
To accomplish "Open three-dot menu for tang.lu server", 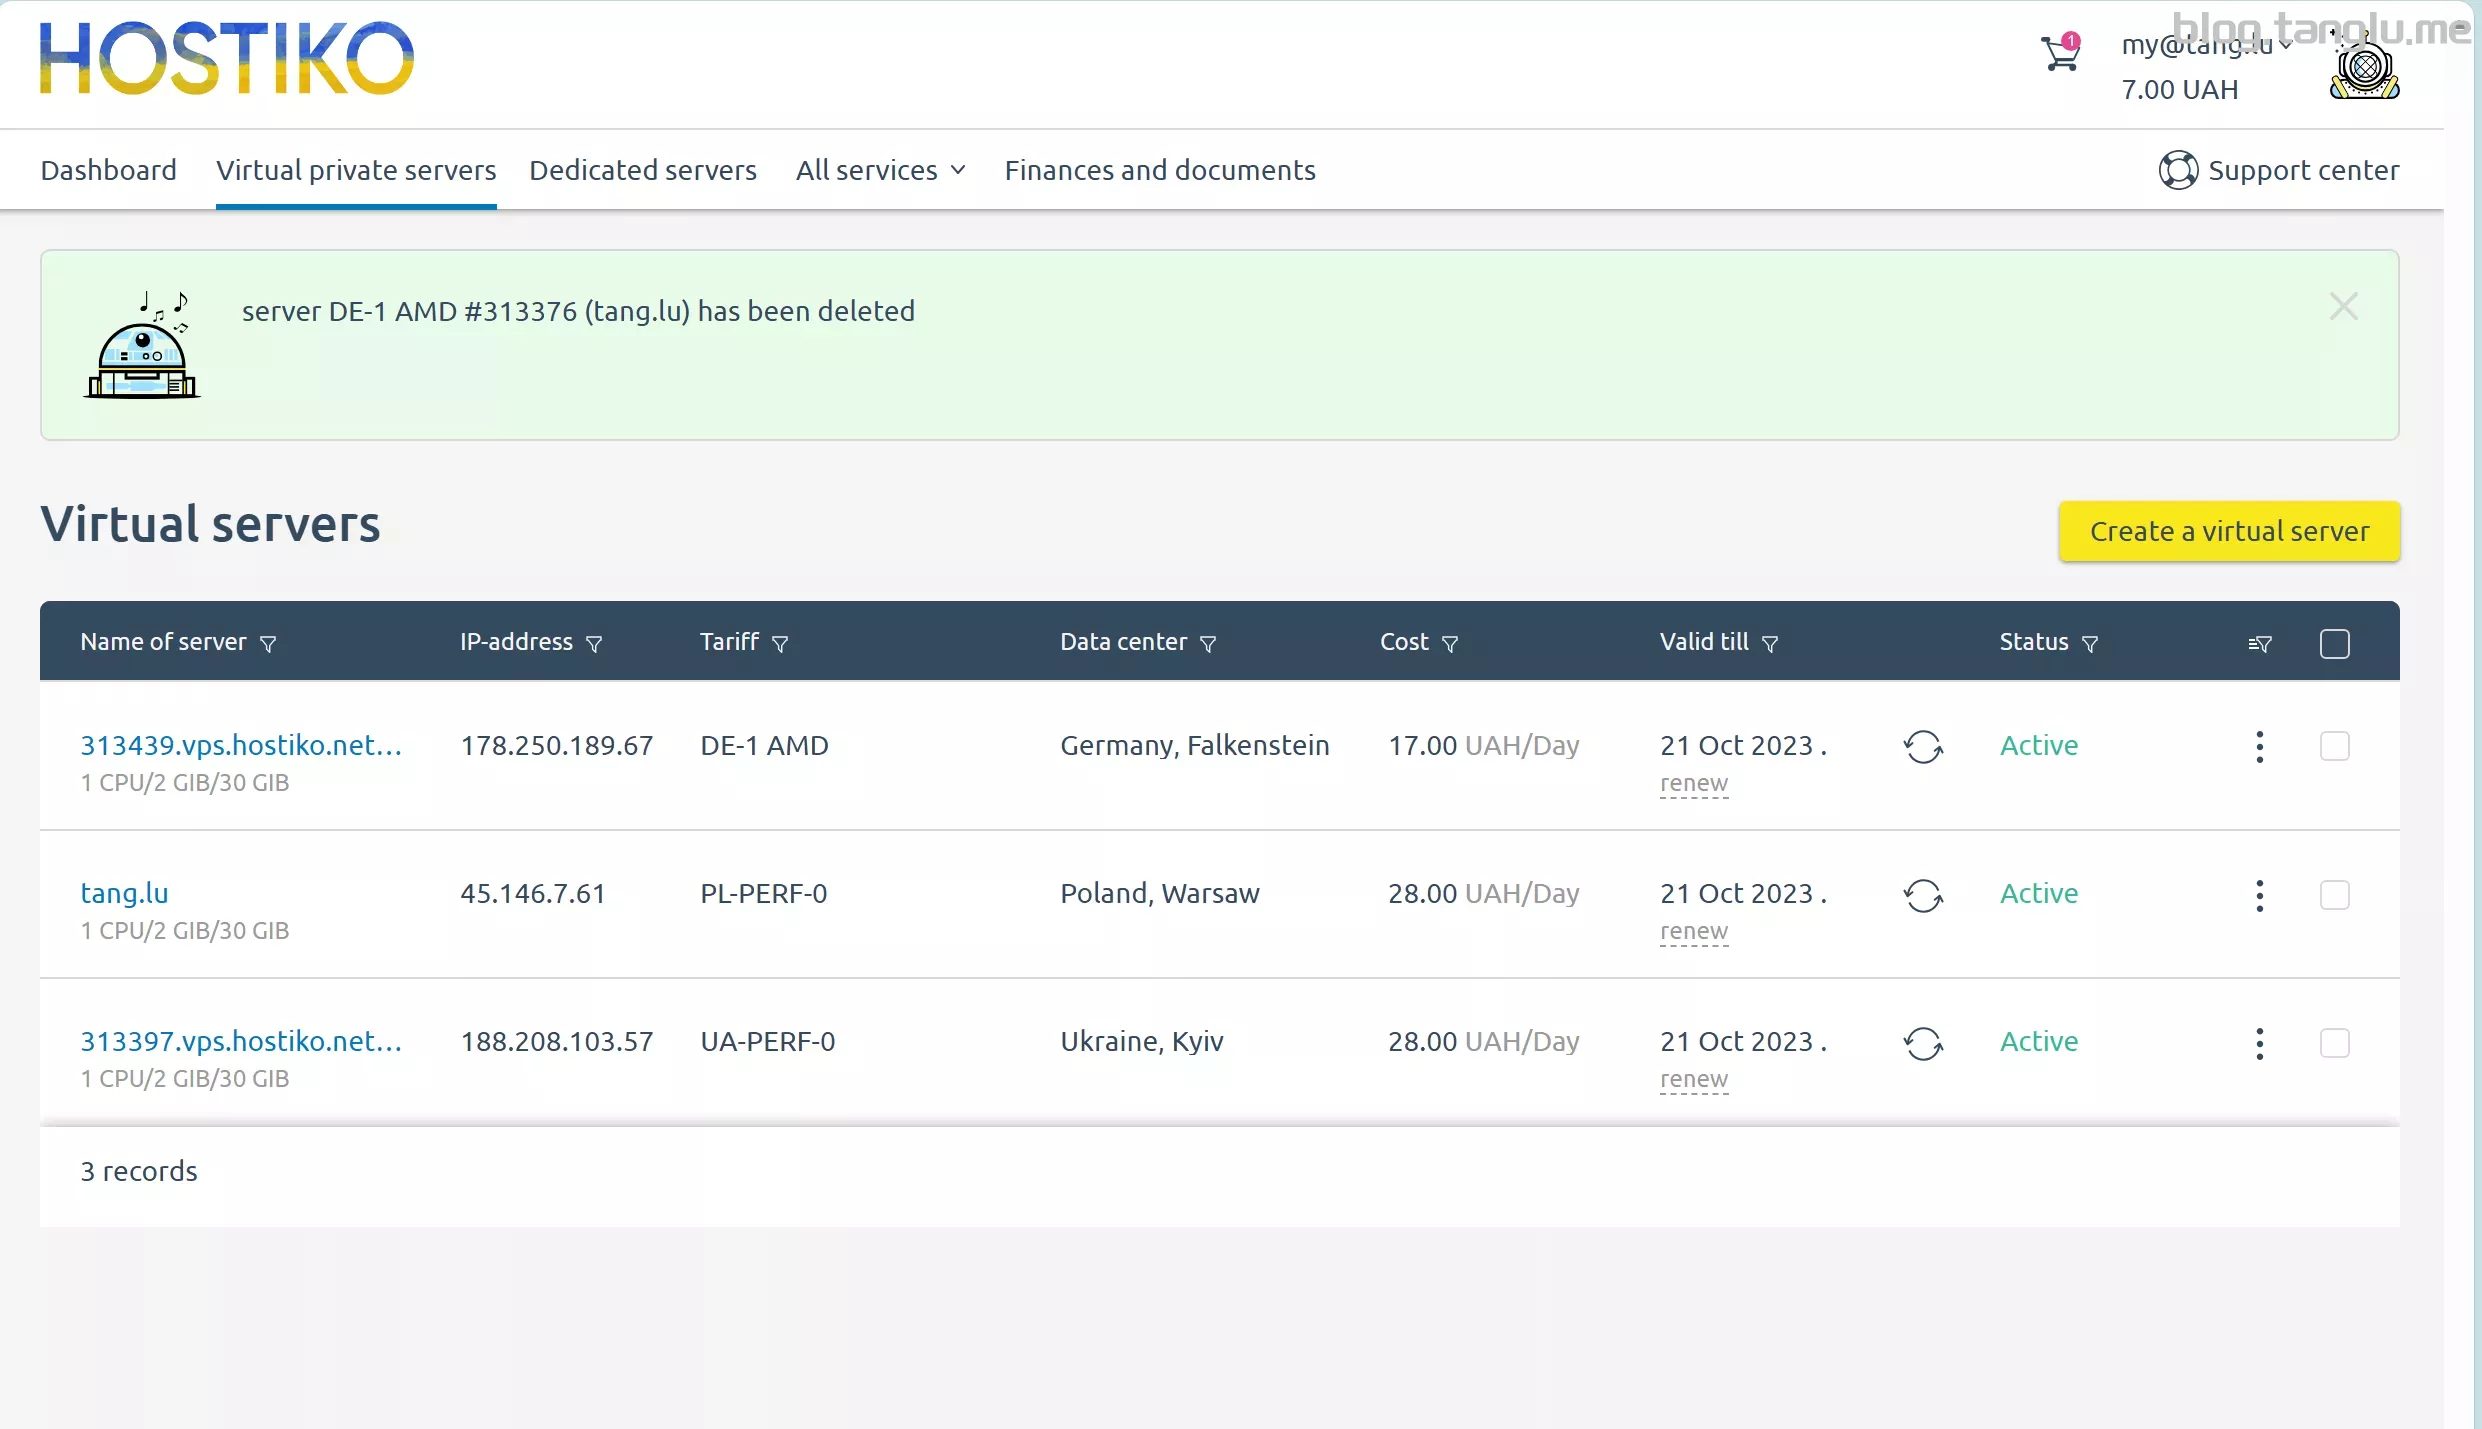I will [2260, 895].
